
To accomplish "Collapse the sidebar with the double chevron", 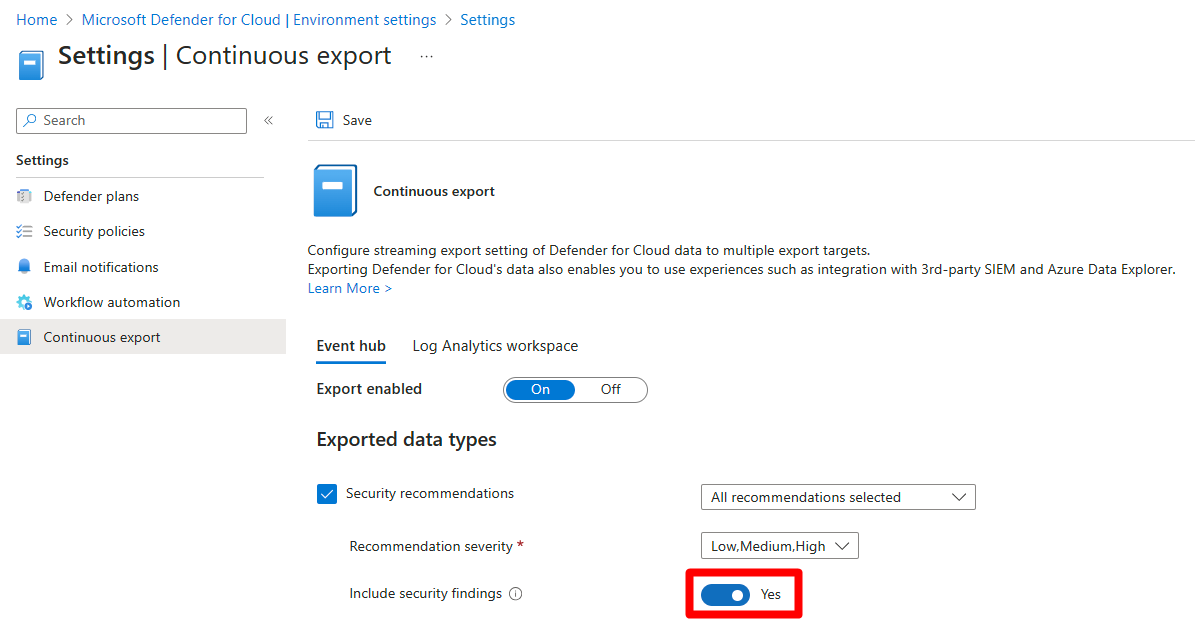I will (268, 118).
